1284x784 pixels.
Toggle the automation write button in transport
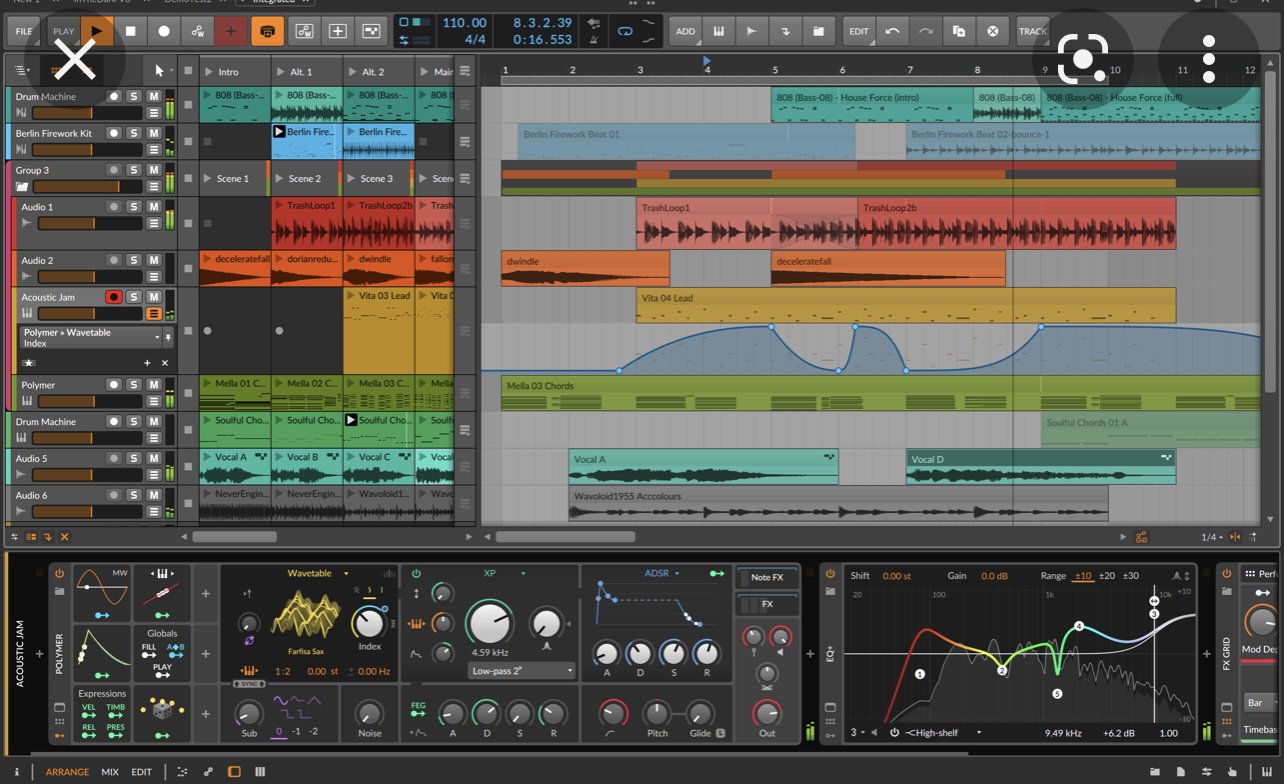click(198, 31)
